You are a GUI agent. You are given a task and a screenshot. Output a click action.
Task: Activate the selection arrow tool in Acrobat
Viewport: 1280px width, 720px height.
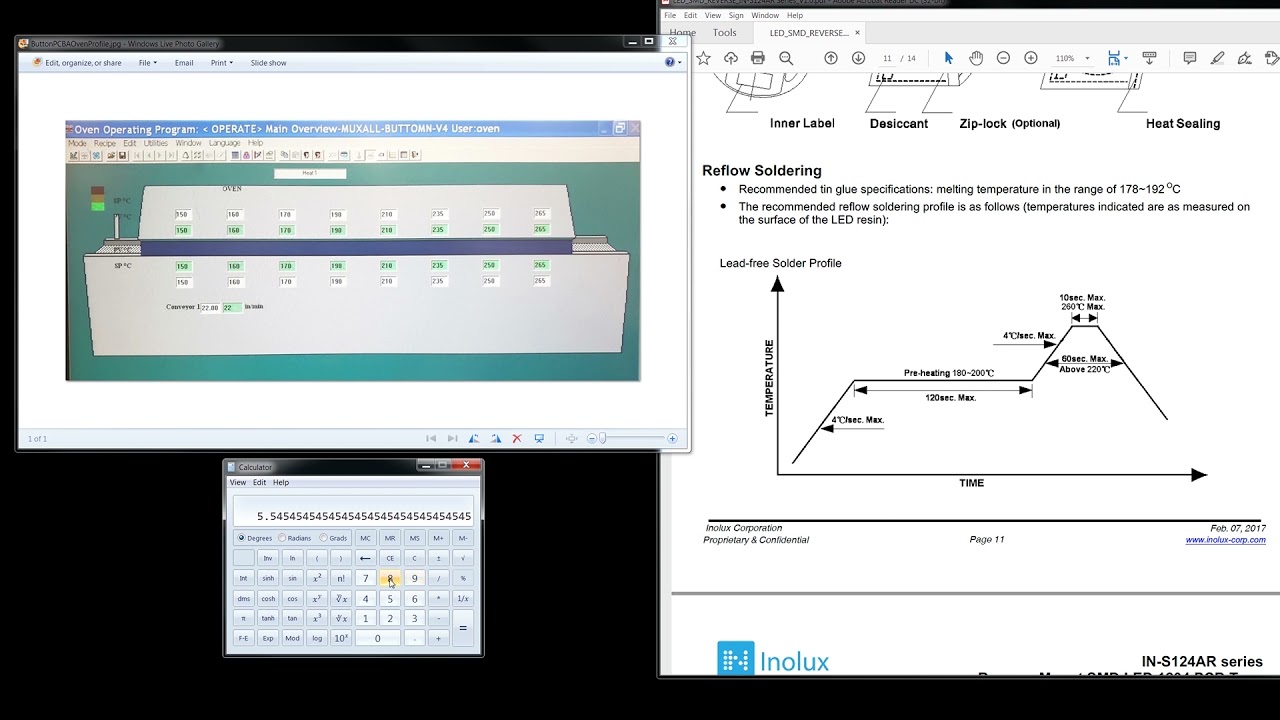[948, 58]
